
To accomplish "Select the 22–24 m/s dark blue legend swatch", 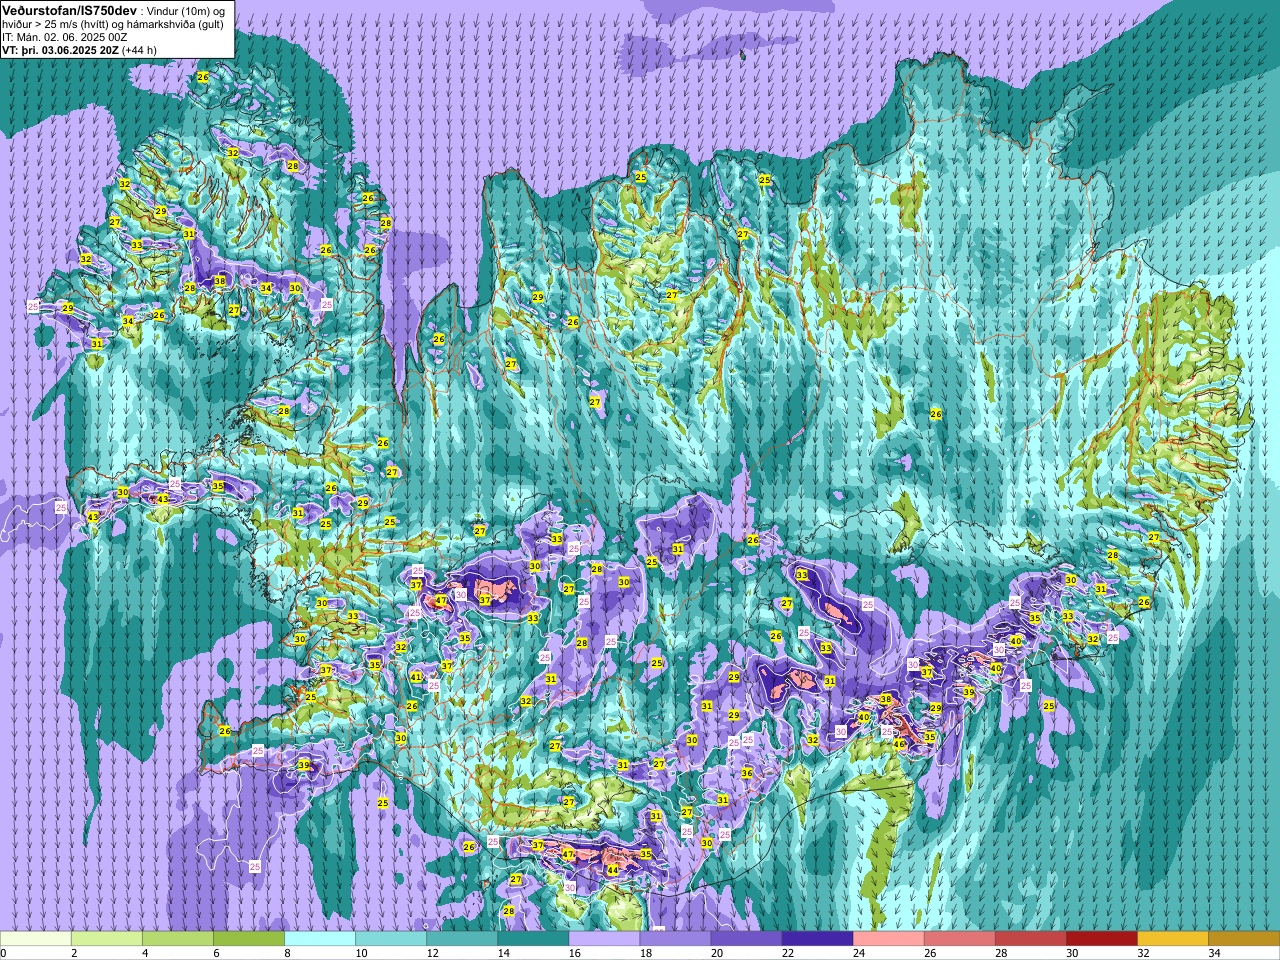I will [817, 939].
